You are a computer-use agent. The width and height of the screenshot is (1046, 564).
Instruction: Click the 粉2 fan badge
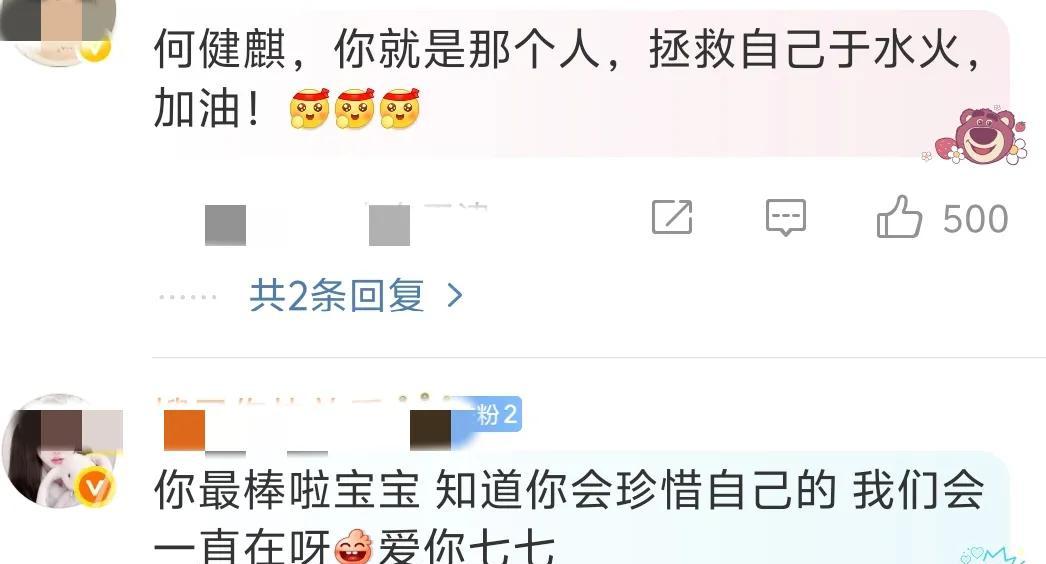tap(496, 414)
